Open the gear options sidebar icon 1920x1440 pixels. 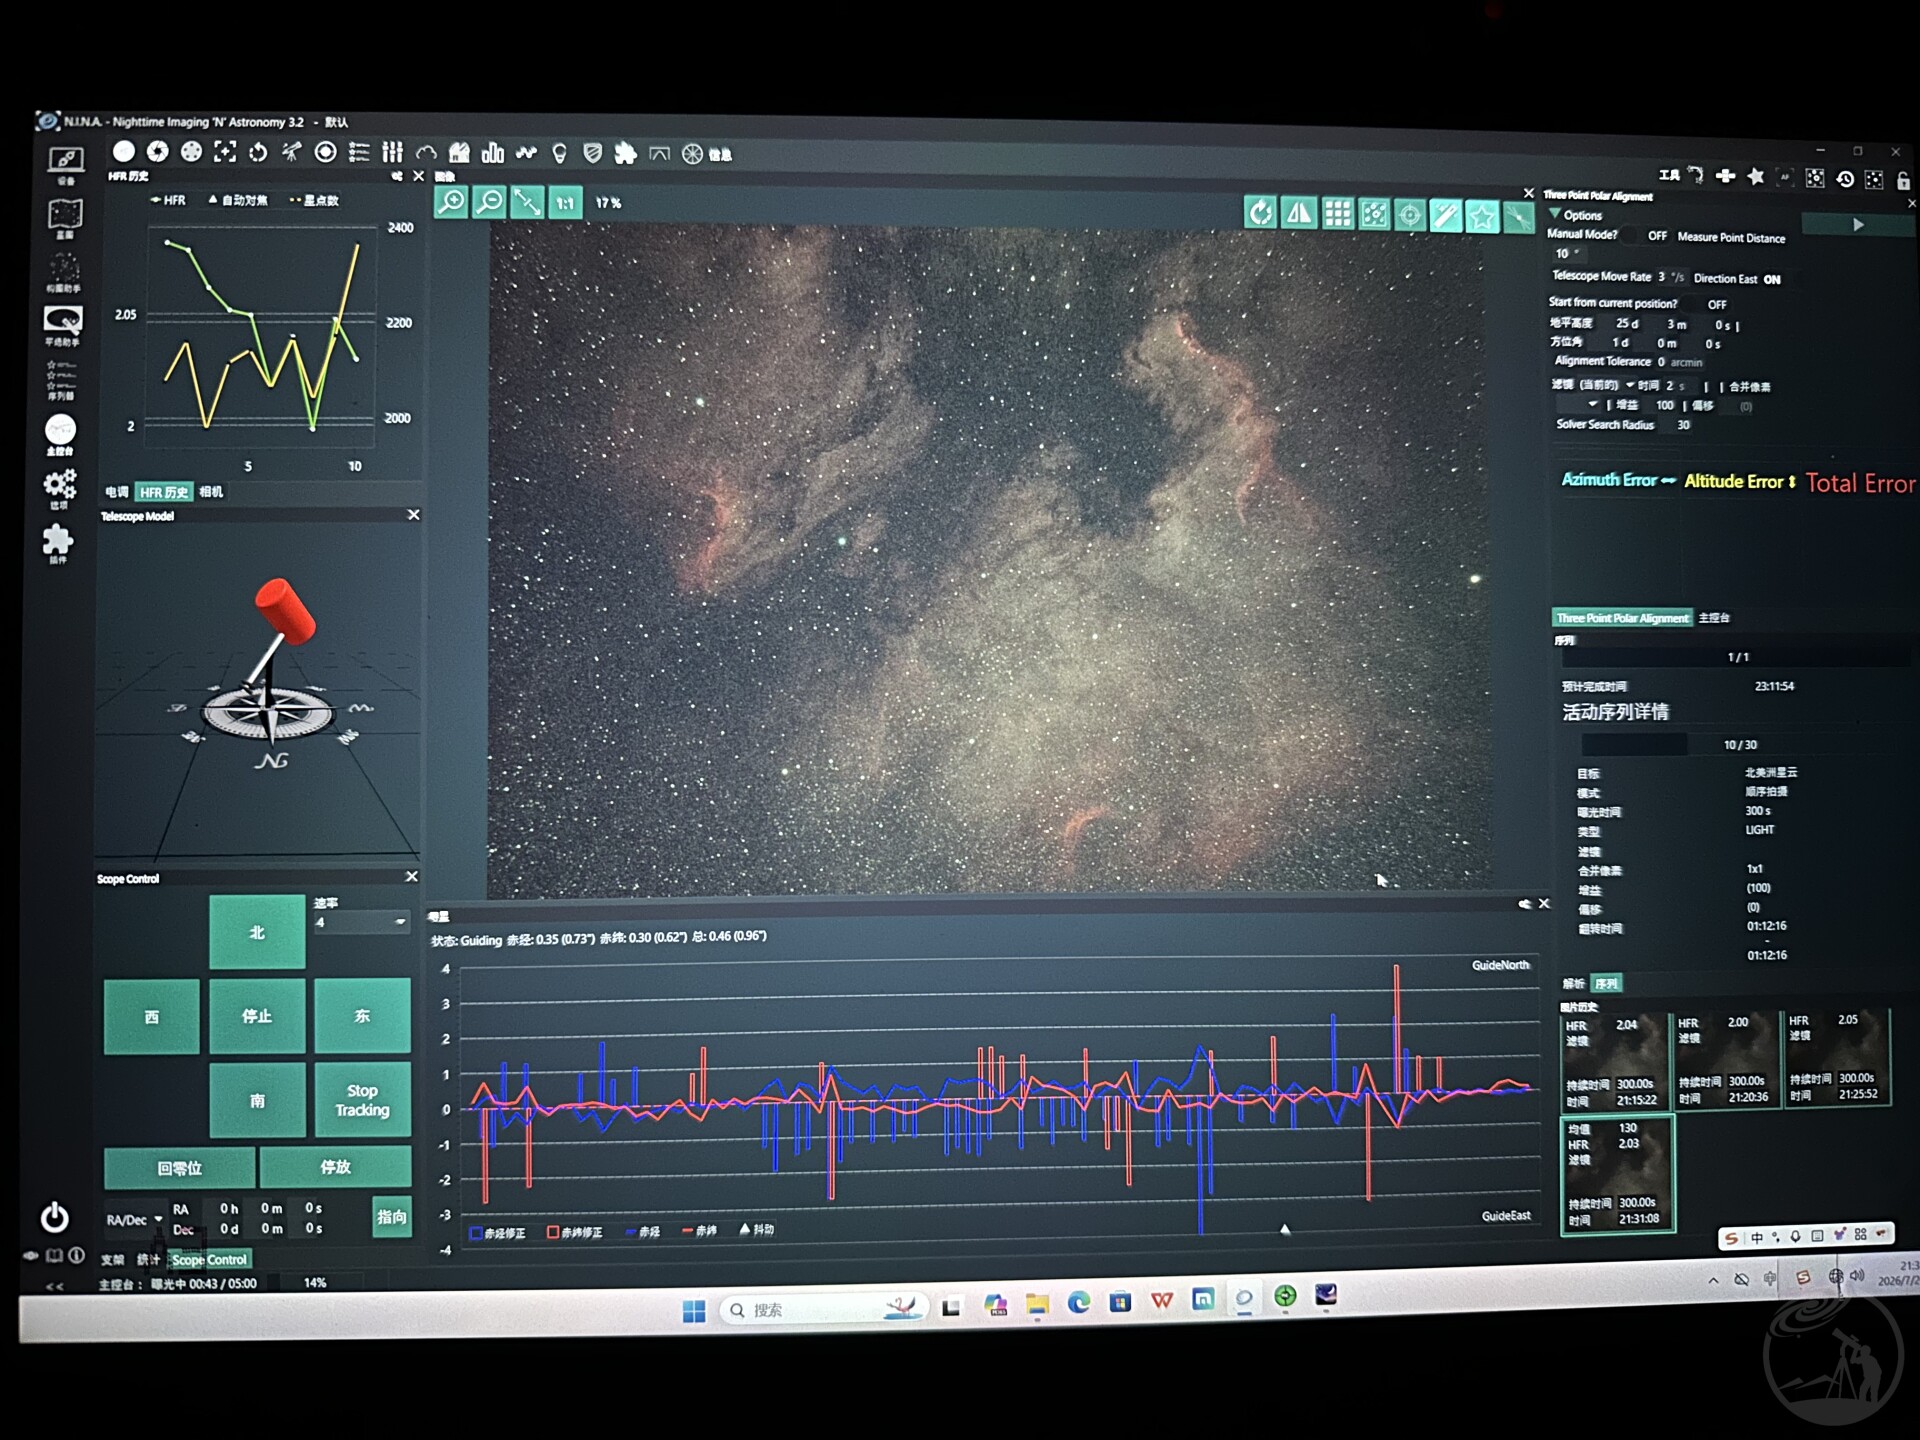tap(59, 486)
